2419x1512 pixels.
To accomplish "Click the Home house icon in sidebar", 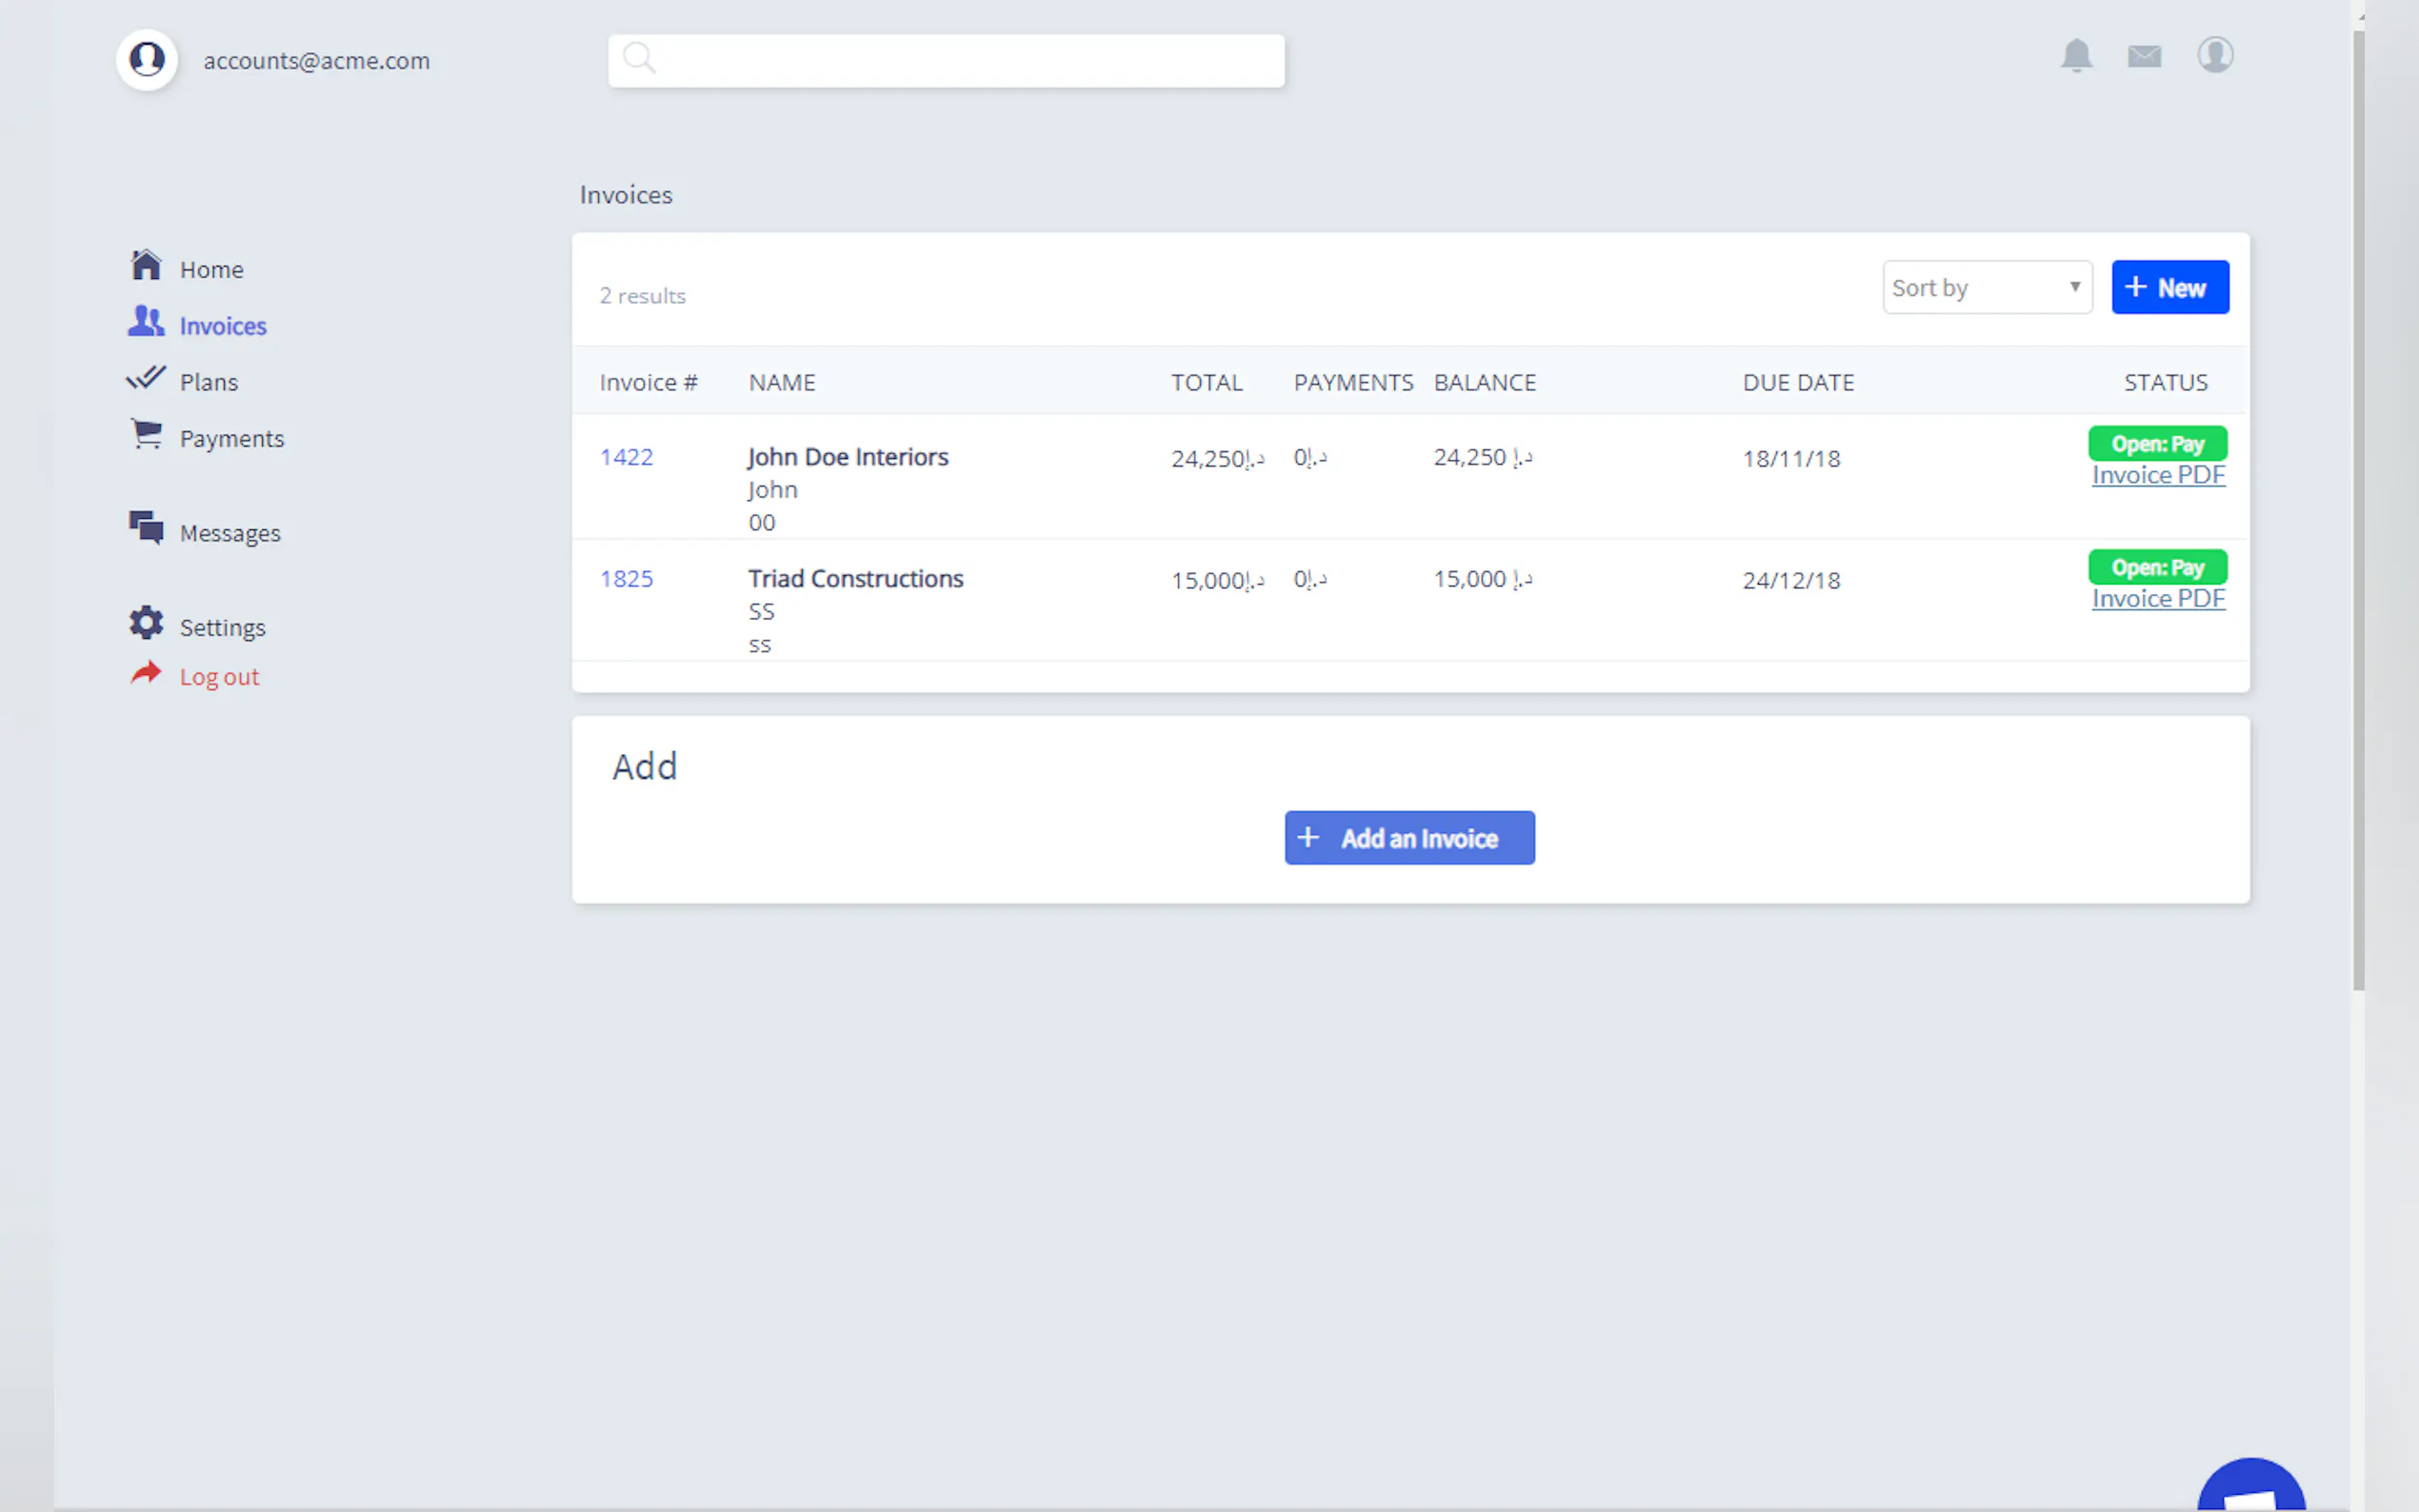I will click(x=146, y=265).
